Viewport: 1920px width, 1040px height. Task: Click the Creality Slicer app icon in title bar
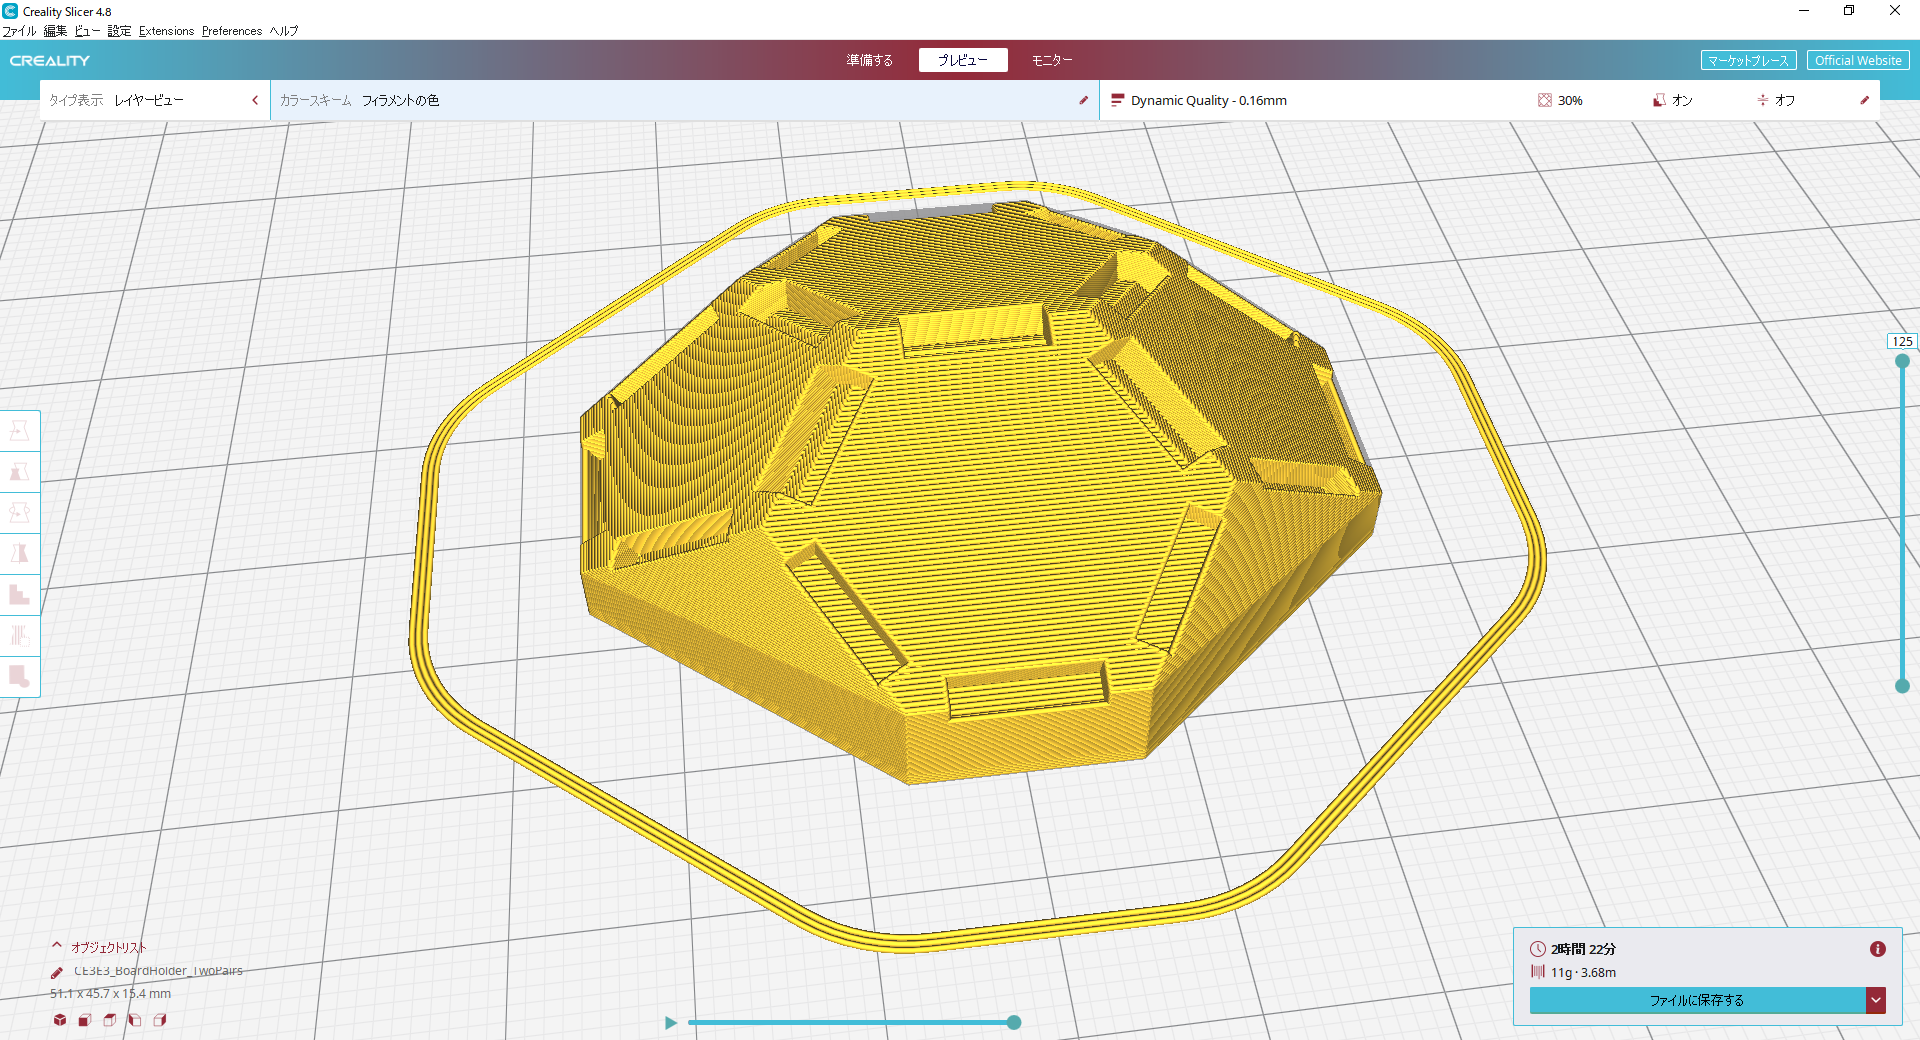[10, 11]
